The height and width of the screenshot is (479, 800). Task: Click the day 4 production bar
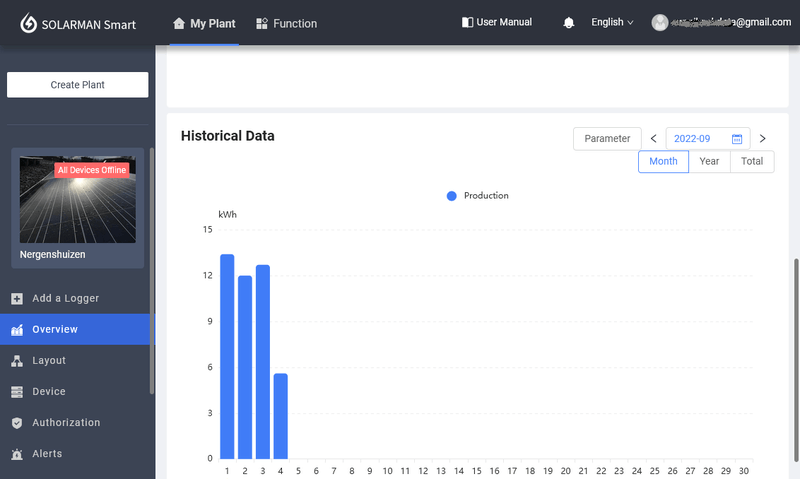(281, 416)
